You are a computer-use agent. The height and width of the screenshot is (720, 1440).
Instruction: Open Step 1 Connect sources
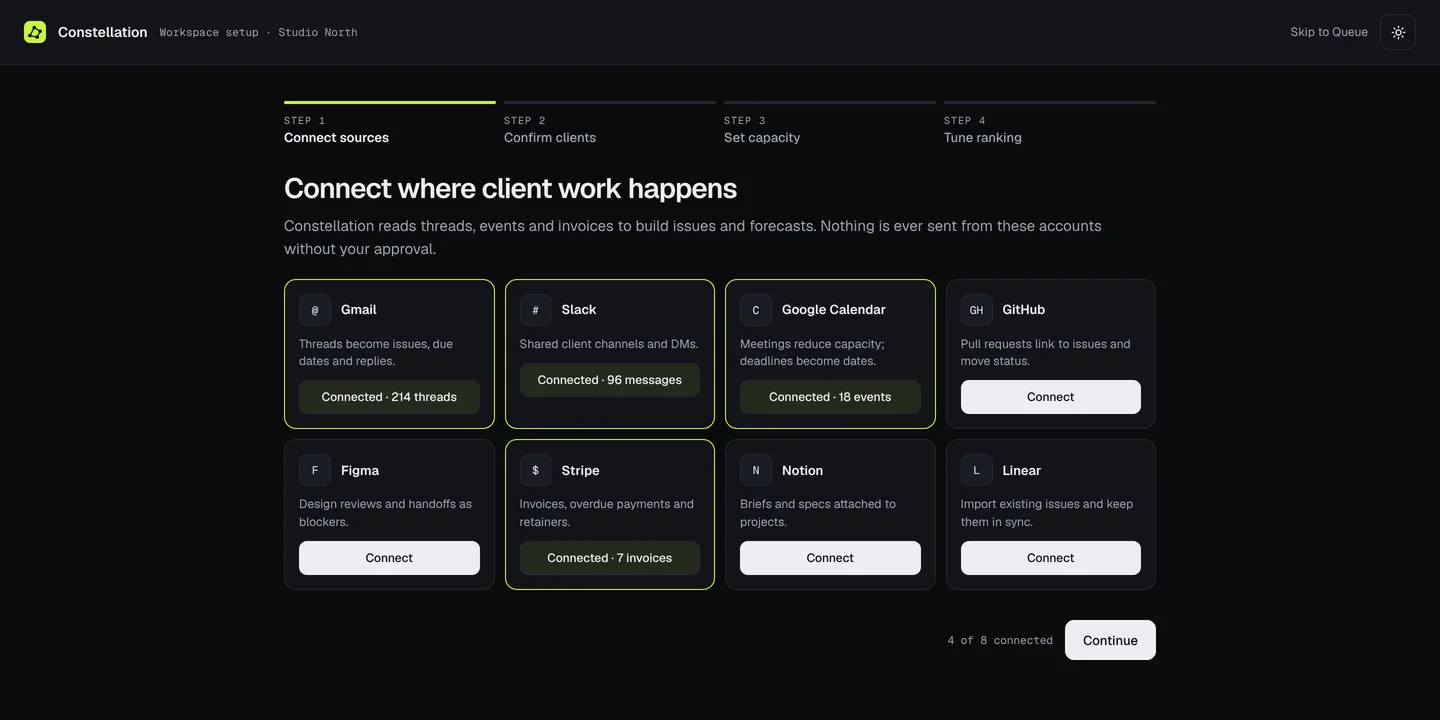(389, 124)
